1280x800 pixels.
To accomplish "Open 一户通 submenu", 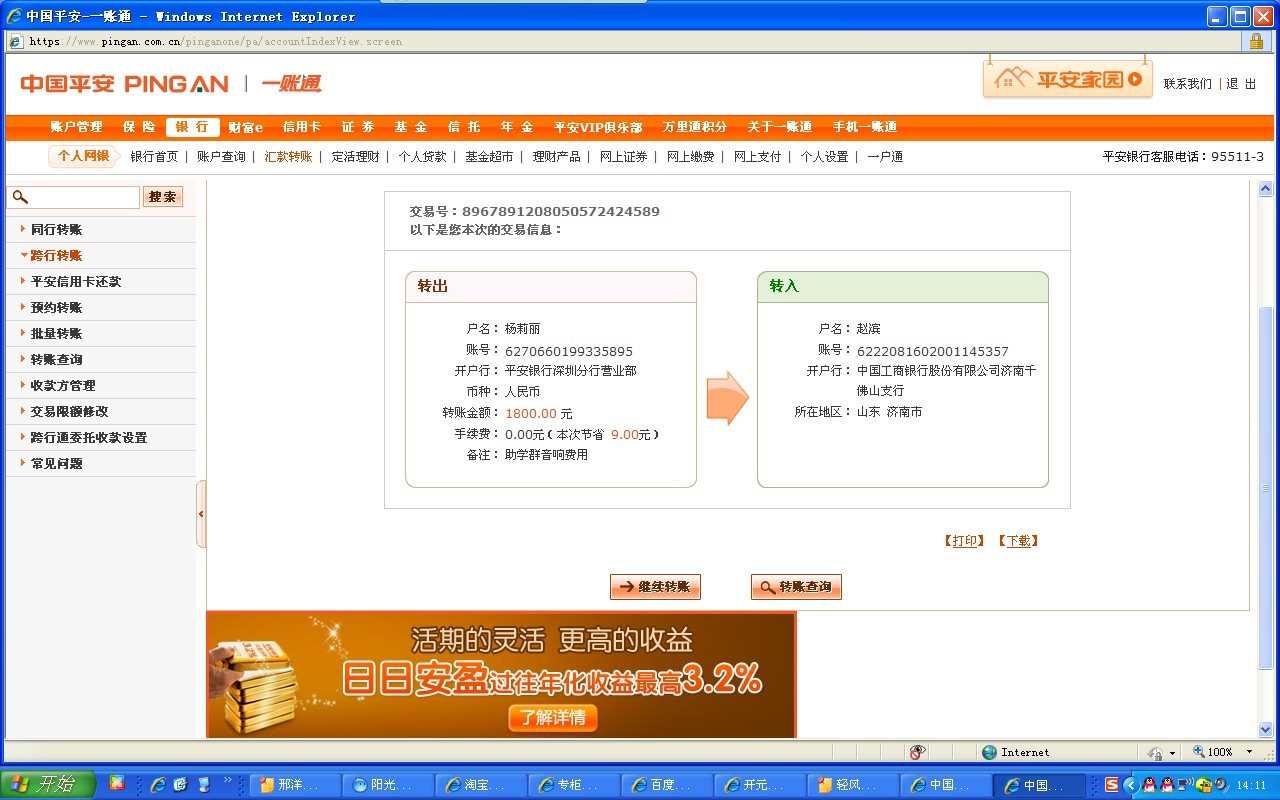I will [x=885, y=157].
